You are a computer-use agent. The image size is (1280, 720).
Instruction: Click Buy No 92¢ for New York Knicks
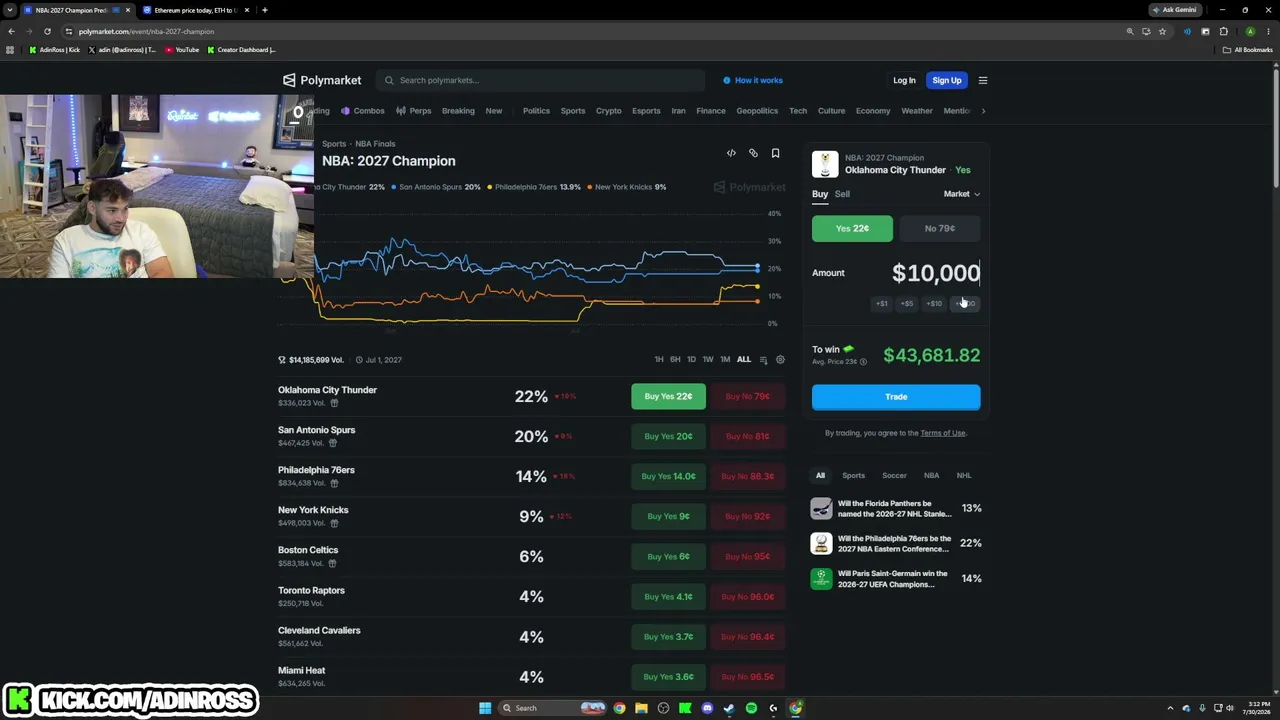coord(748,516)
